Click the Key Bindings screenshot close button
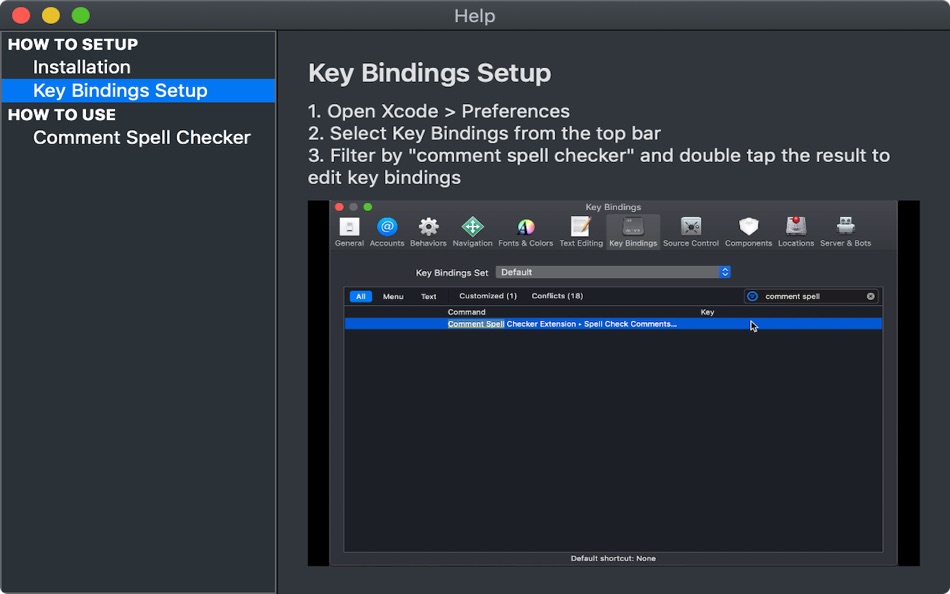This screenshot has width=950, height=594. 339,207
